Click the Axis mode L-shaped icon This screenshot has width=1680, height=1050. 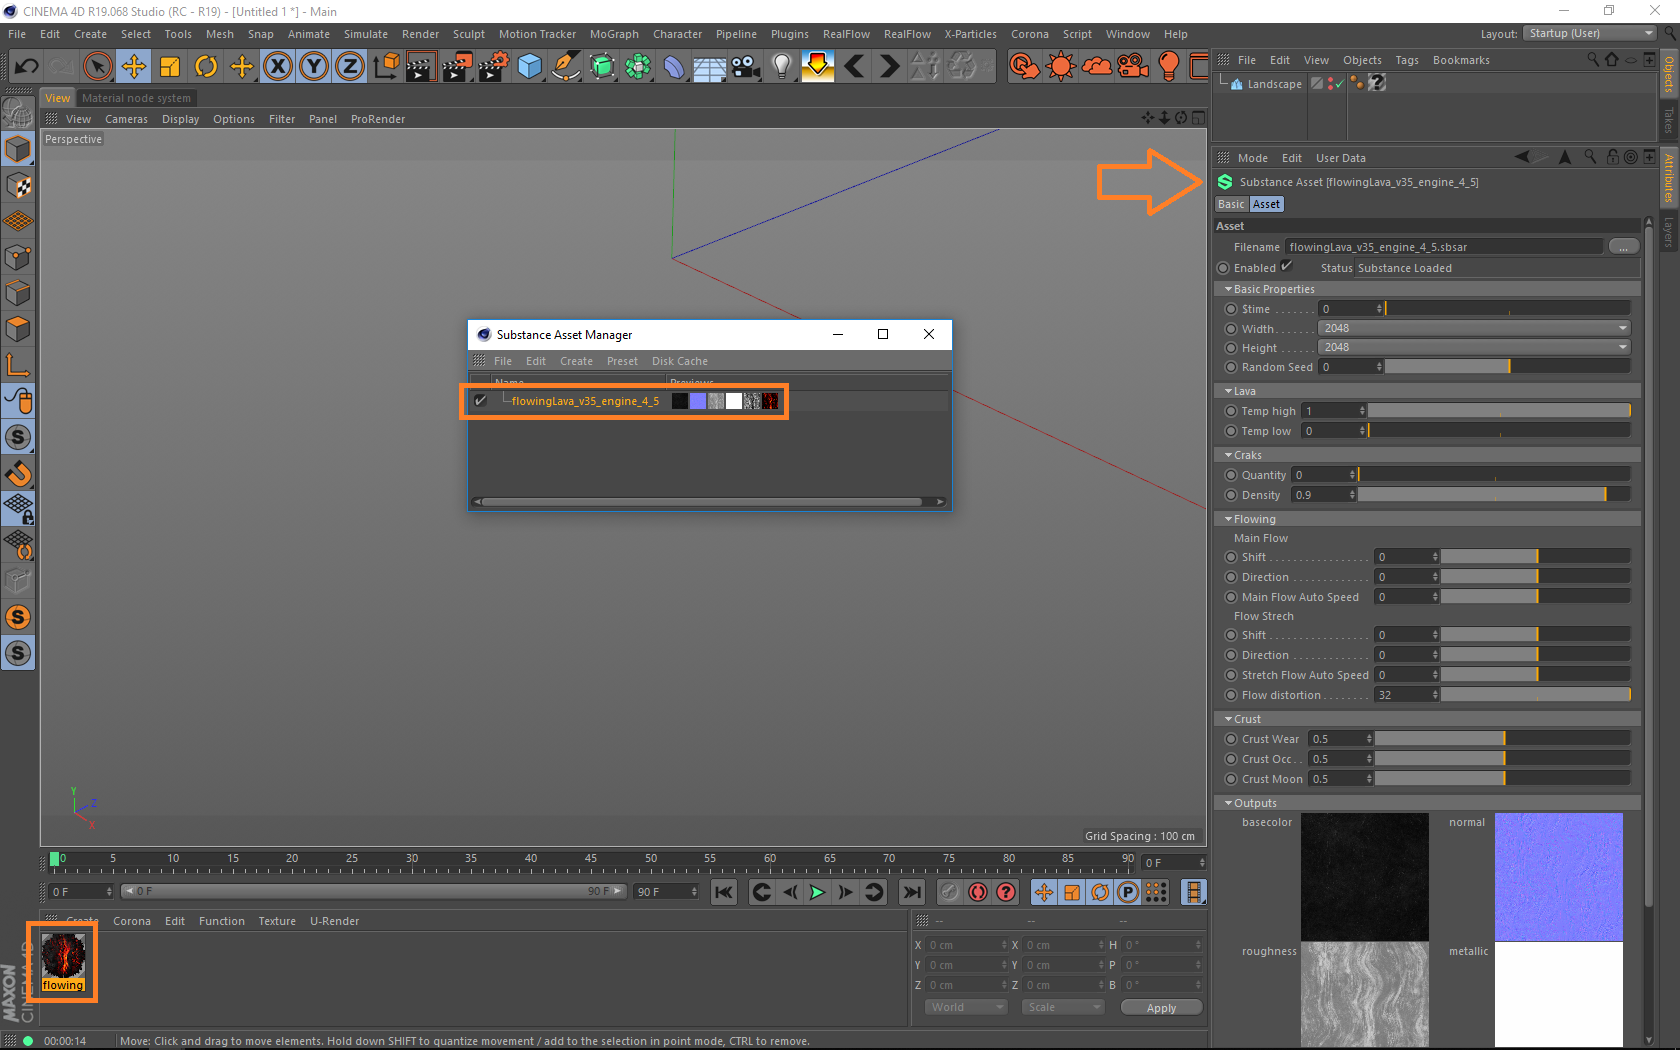click(x=18, y=366)
